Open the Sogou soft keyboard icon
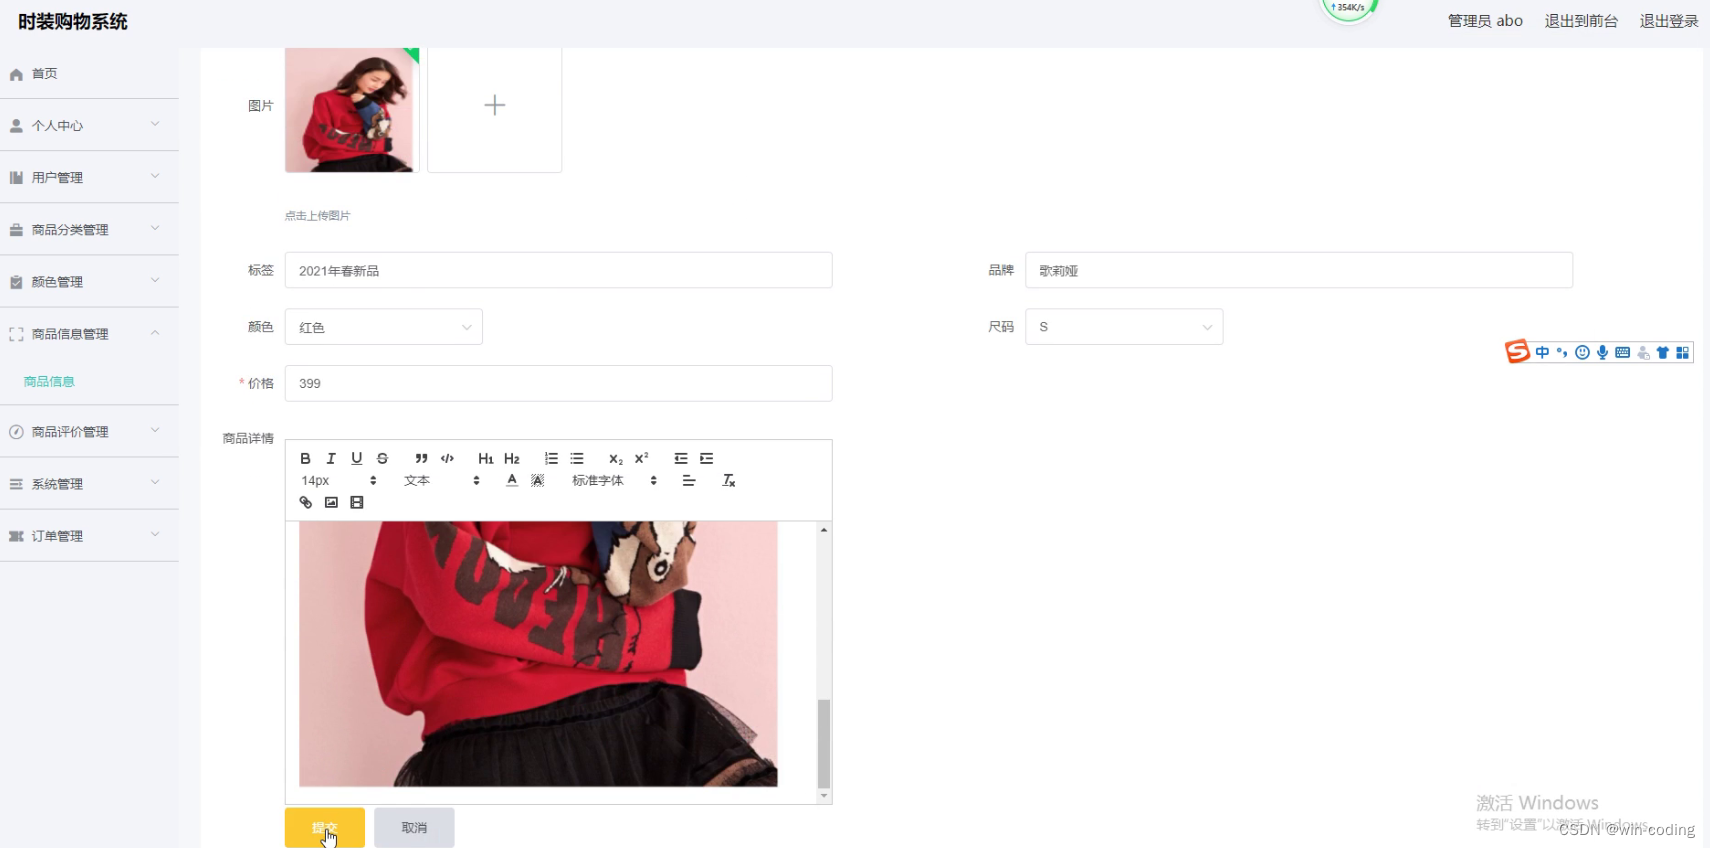 pyautogui.click(x=1622, y=352)
